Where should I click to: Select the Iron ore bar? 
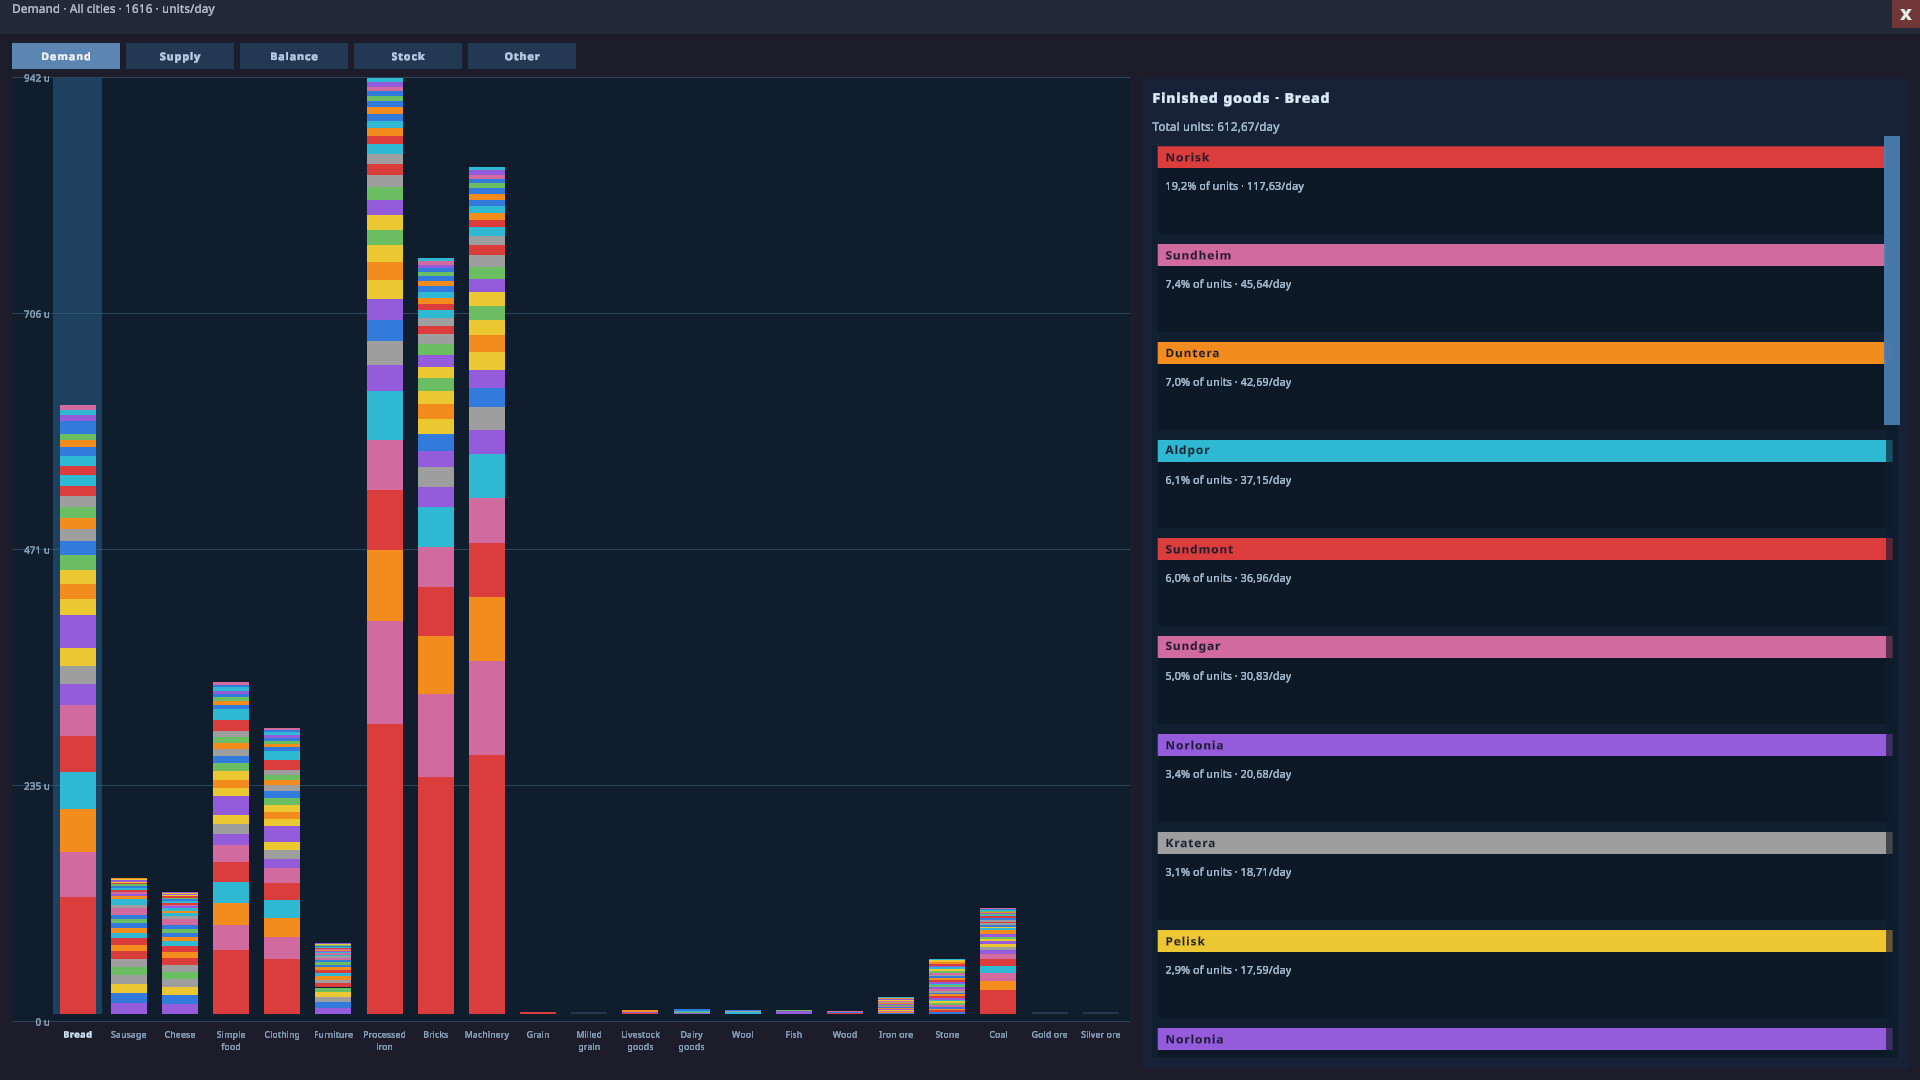click(896, 1005)
